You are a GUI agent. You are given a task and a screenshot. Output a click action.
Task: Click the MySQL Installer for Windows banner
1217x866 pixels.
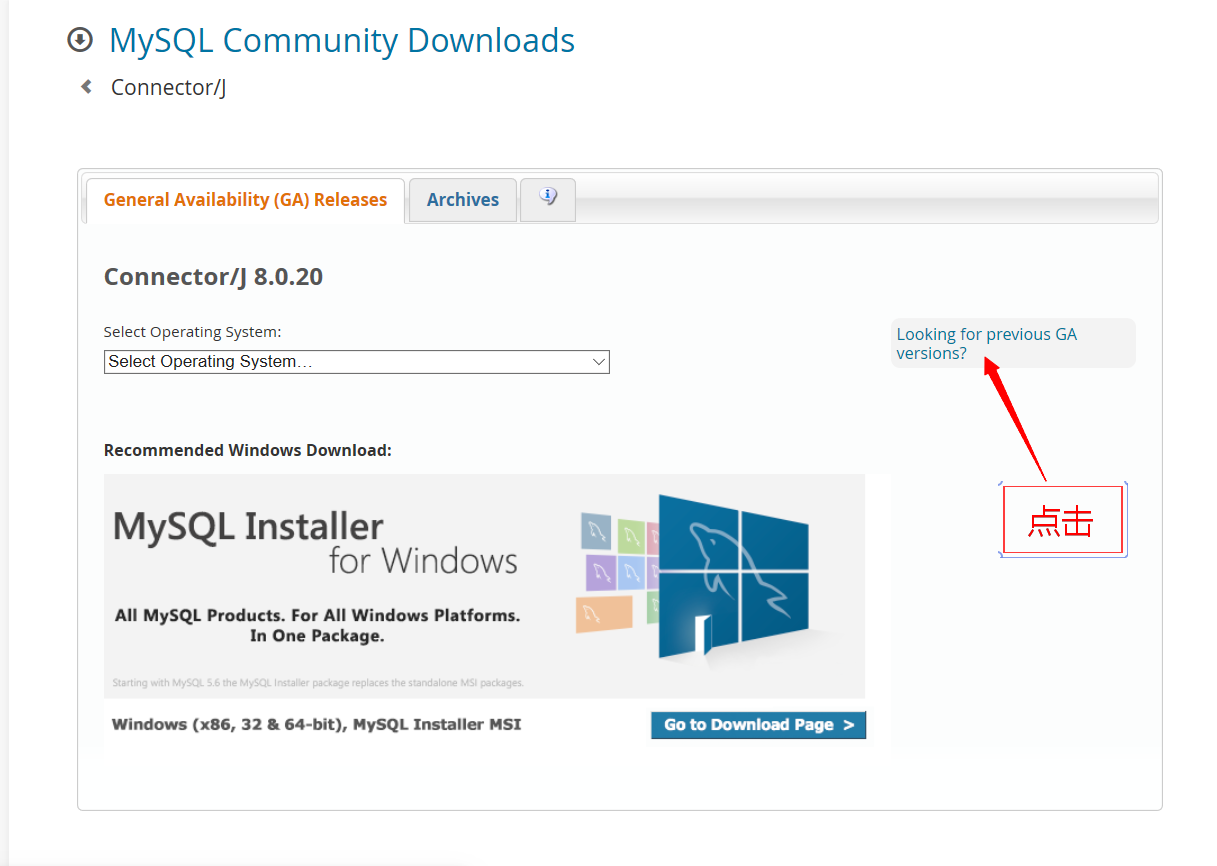(484, 586)
